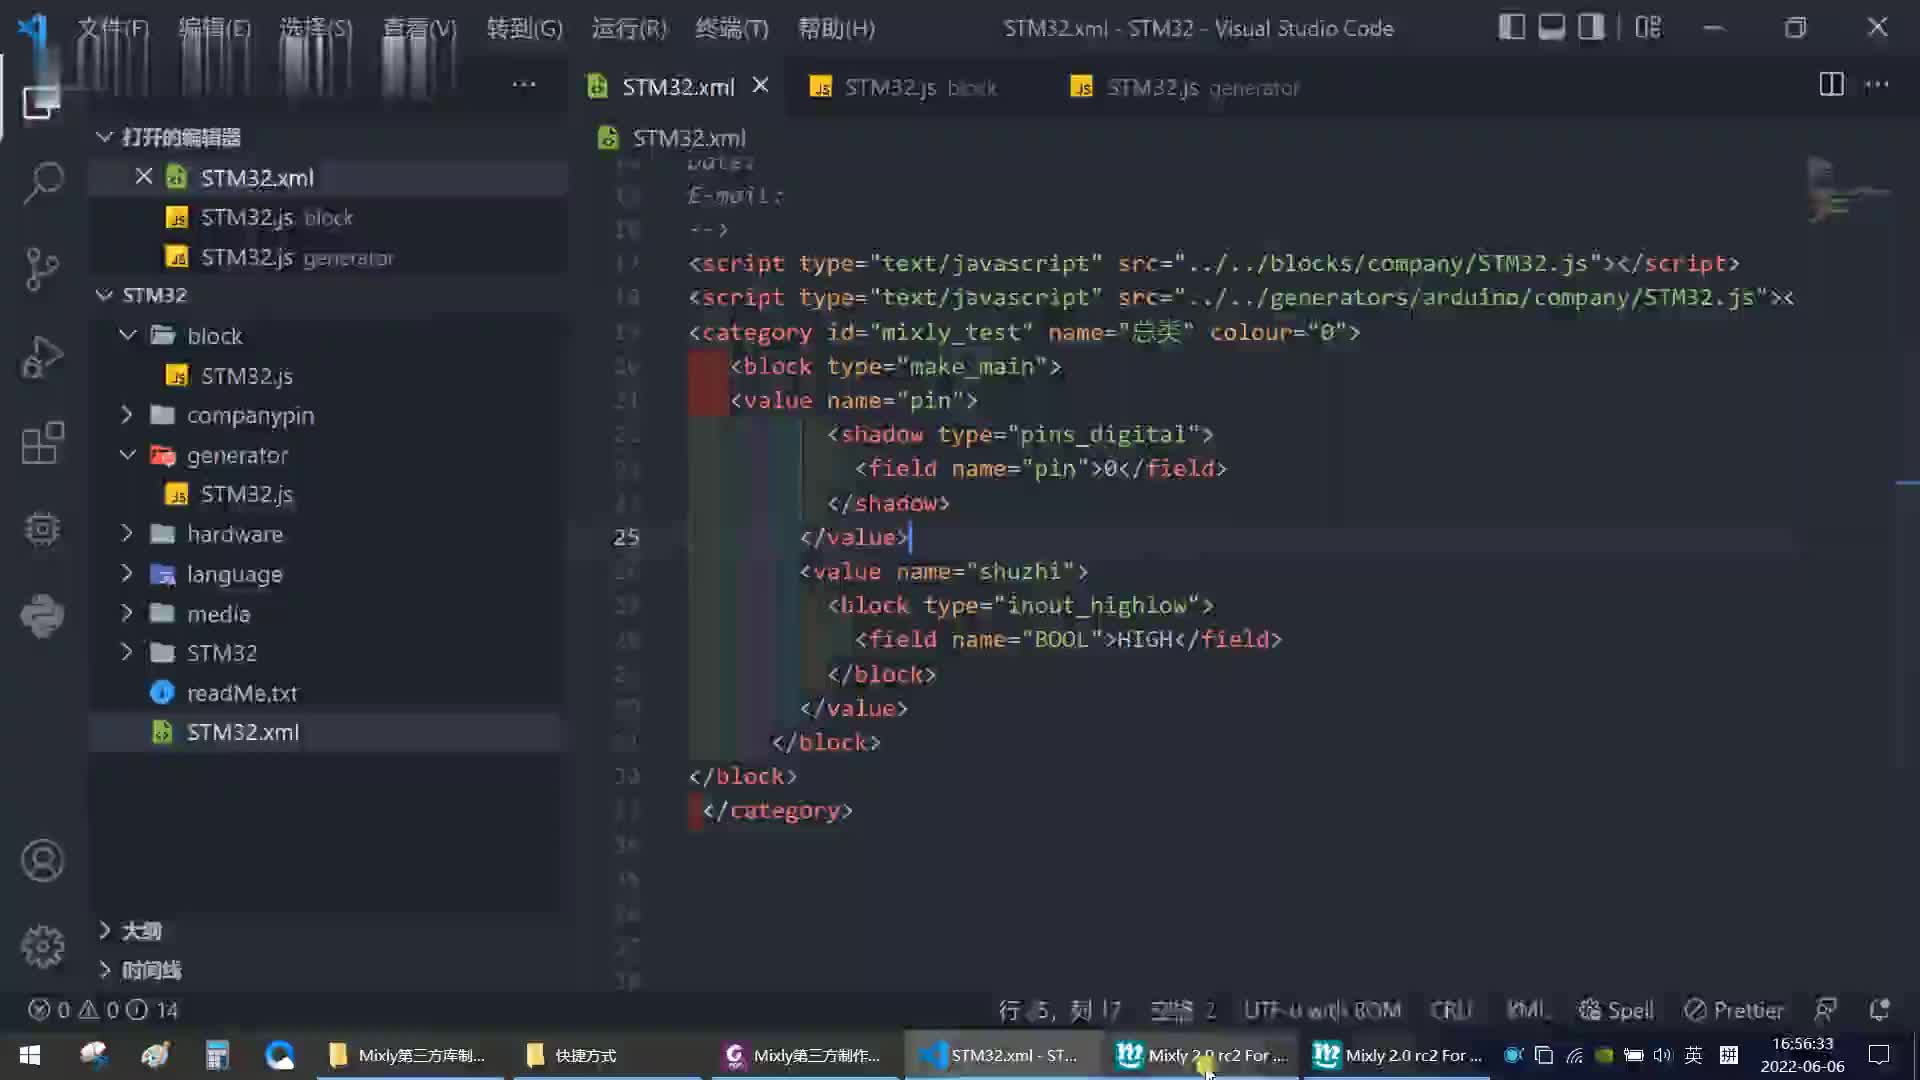1920x1080 pixels.
Task: Open the 转到(G) menu
Action: [x=524, y=28]
